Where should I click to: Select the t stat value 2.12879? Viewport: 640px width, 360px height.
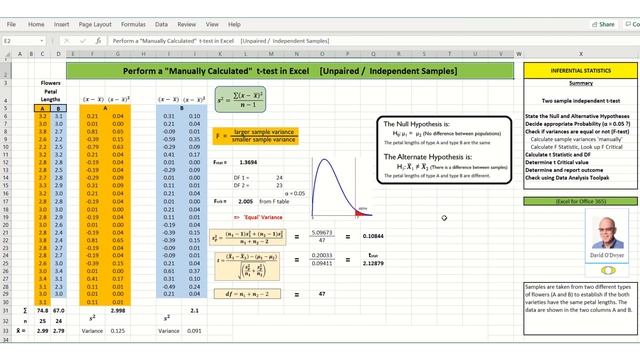pyautogui.click(x=373, y=263)
